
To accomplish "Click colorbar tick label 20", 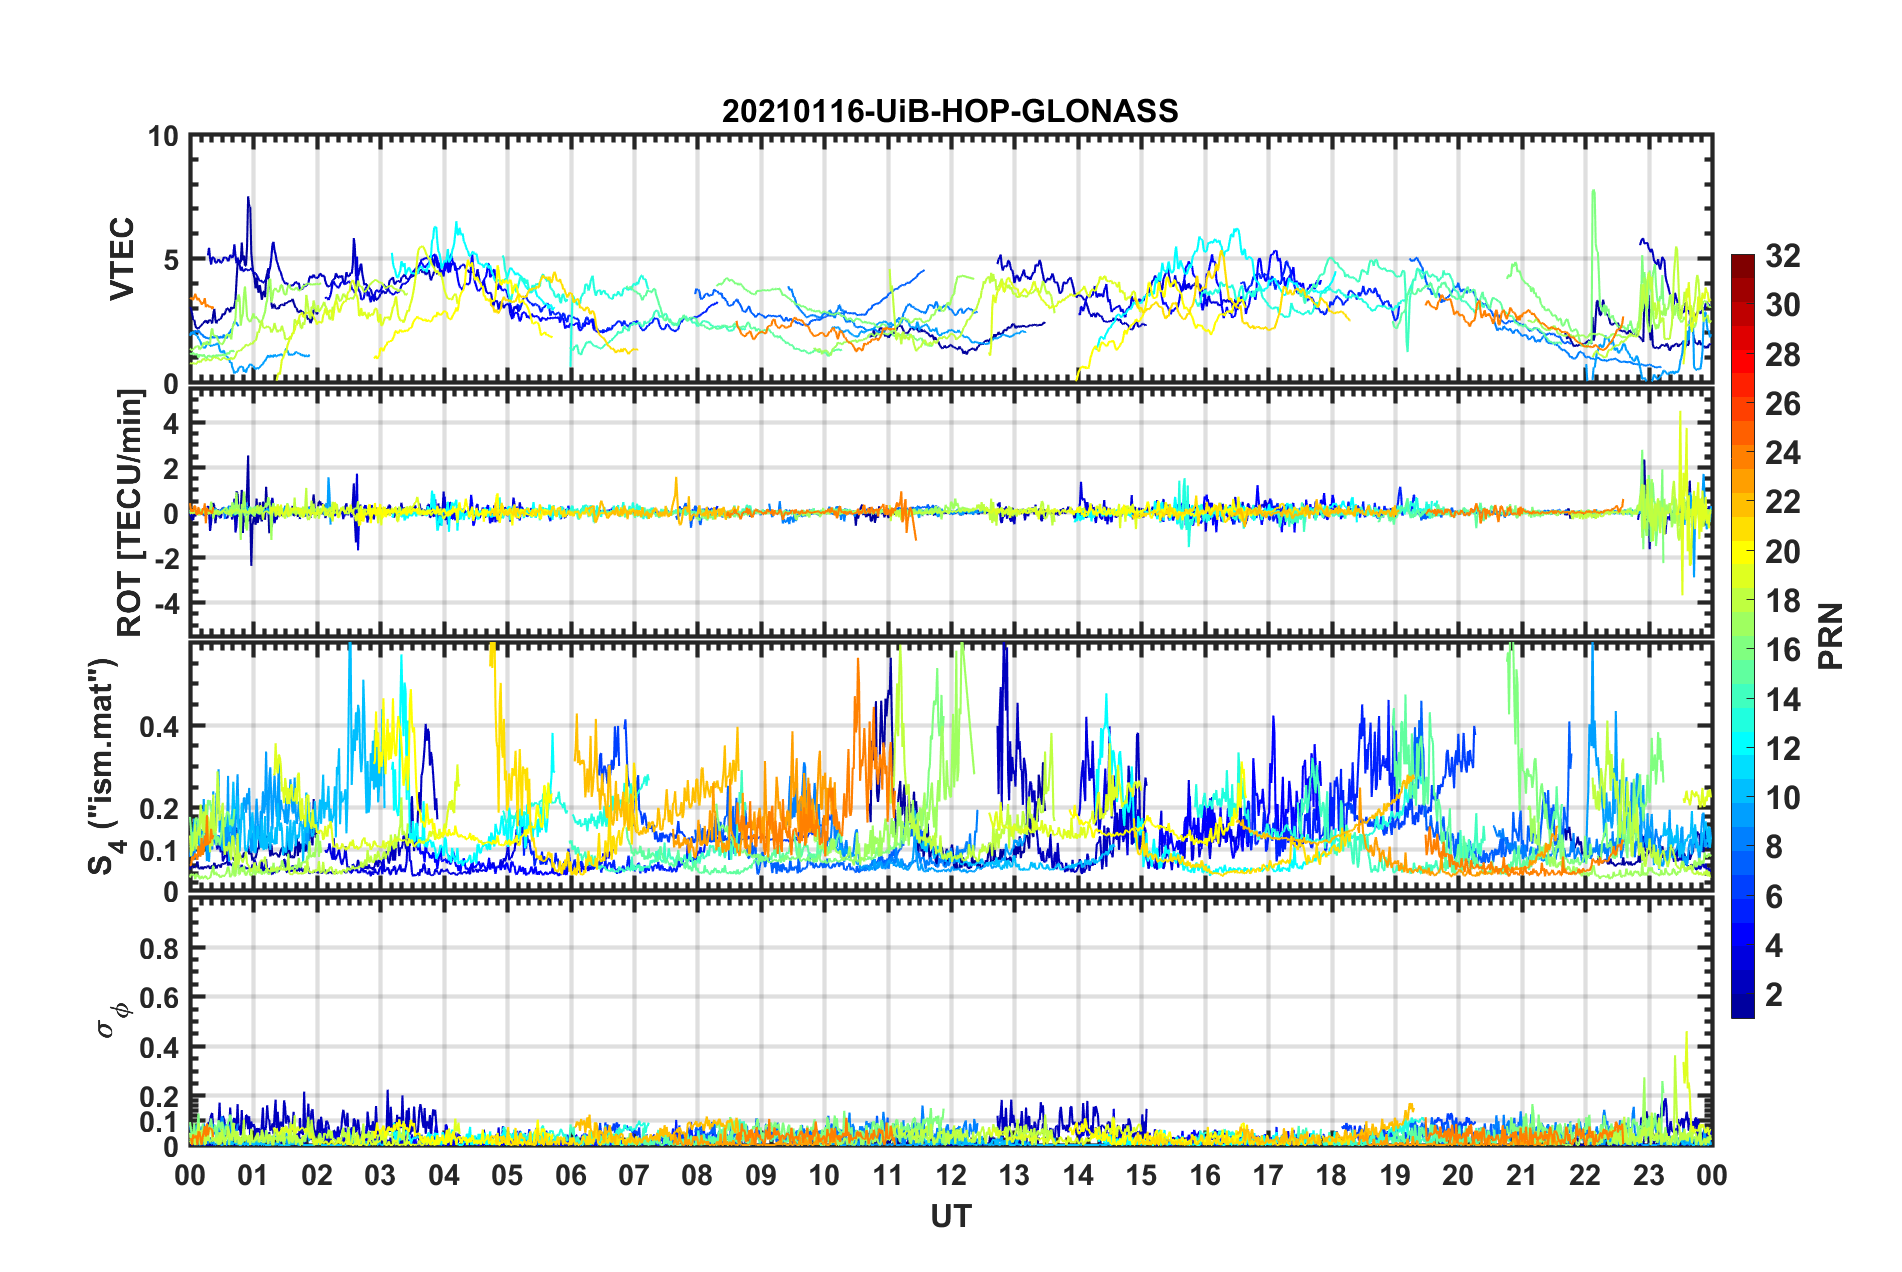I will click(1782, 552).
